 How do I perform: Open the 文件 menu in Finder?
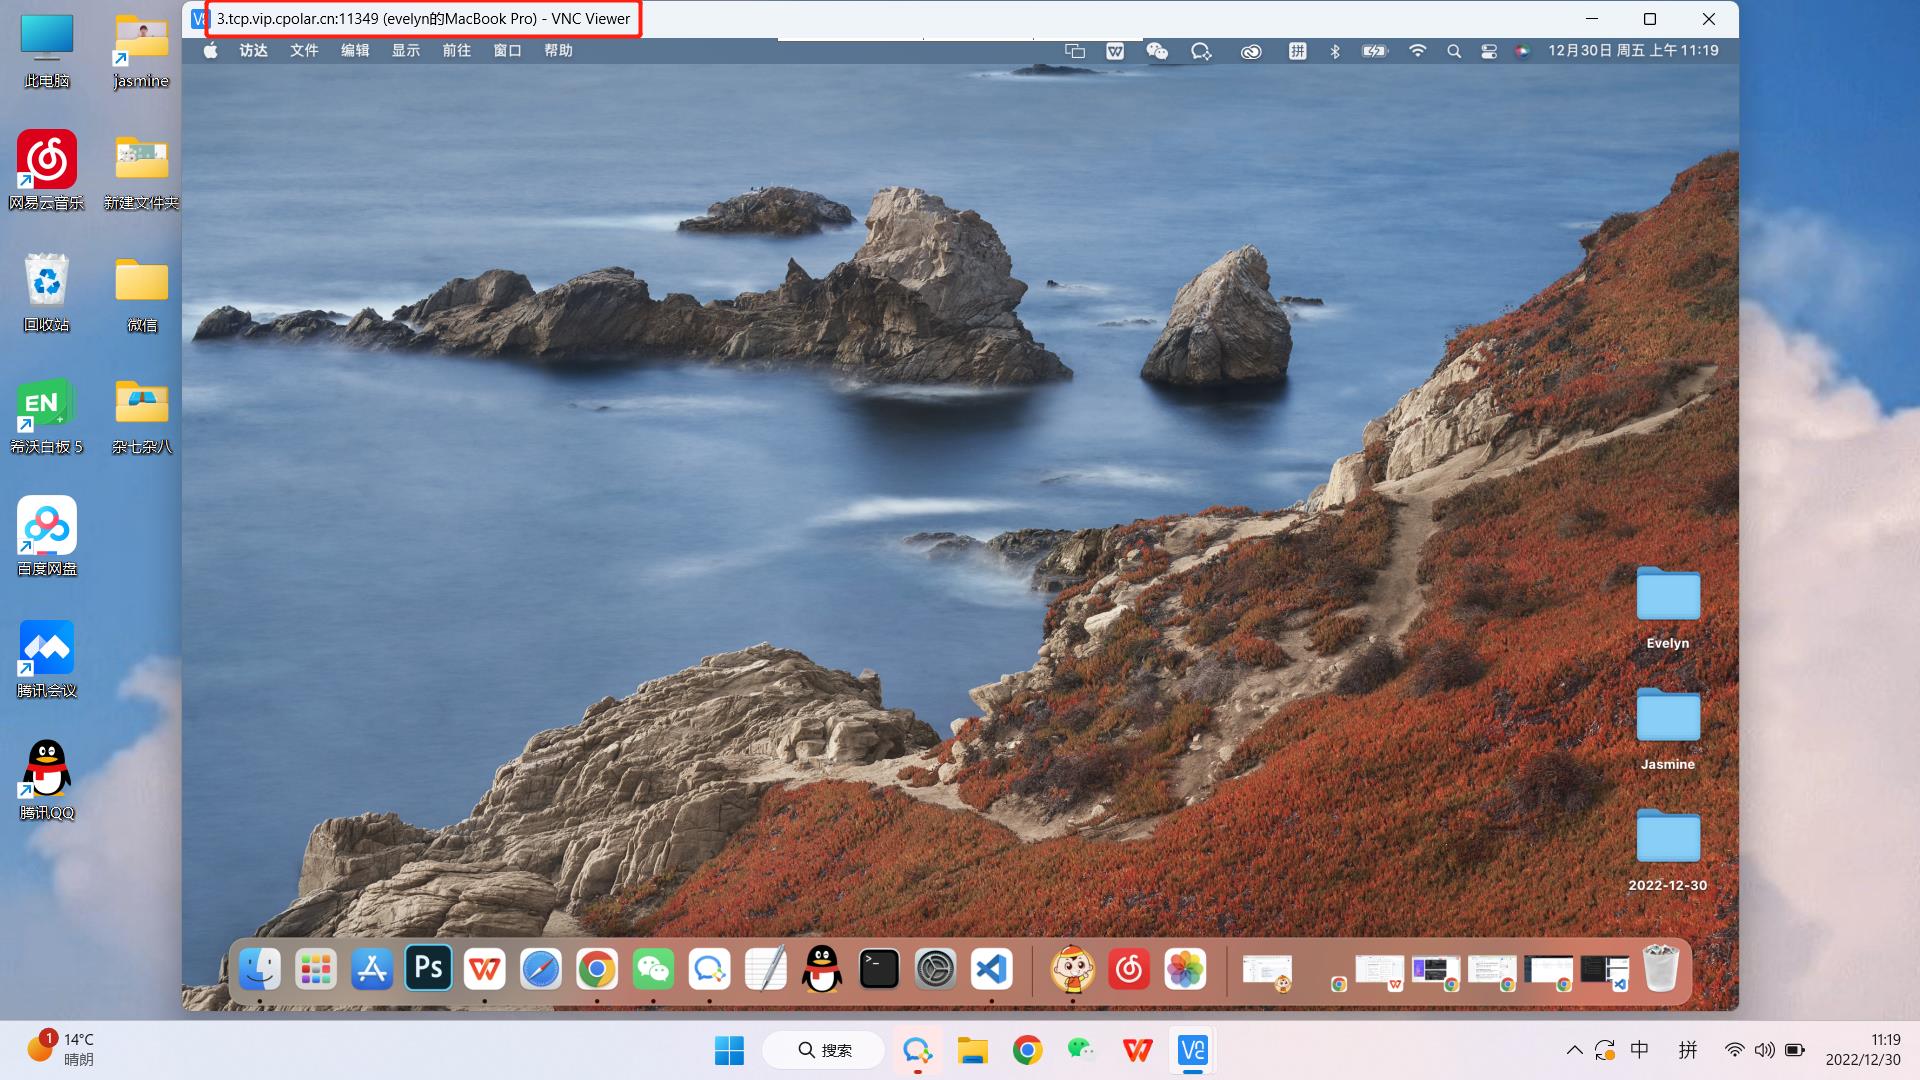pyautogui.click(x=304, y=51)
